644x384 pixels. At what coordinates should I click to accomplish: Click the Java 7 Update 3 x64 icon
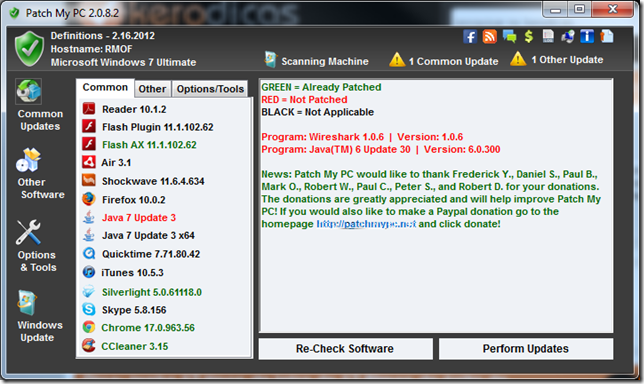click(x=89, y=235)
